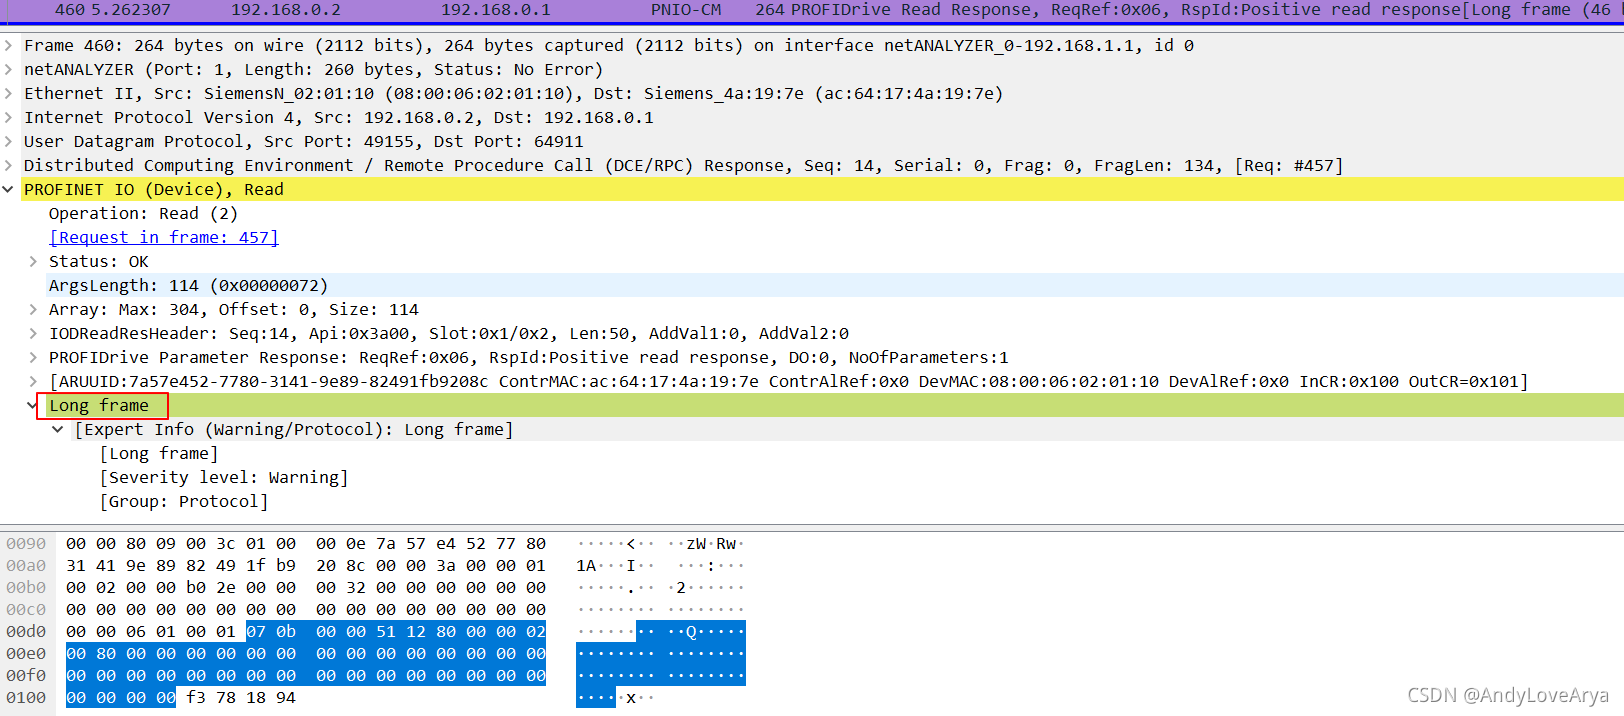The height and width of the screenshot is (716, 1624).
Task: Expand the DCE/RPC Response row
Action: pos(8,166)
